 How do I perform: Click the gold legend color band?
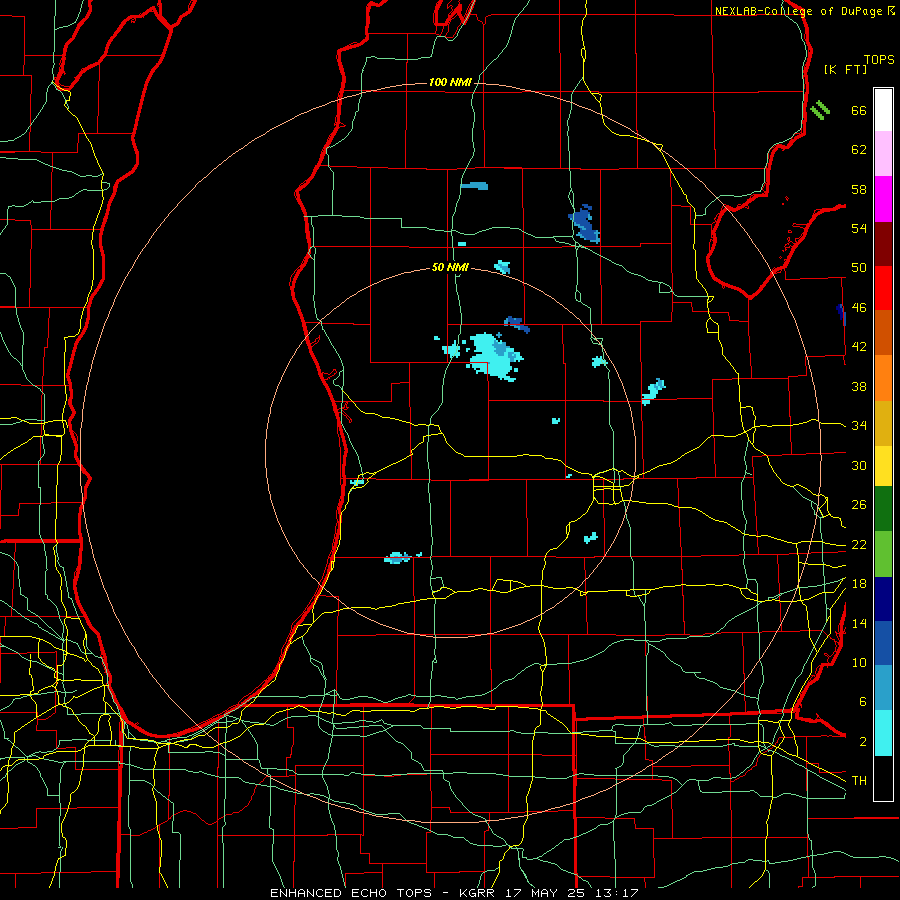[883, 424]
